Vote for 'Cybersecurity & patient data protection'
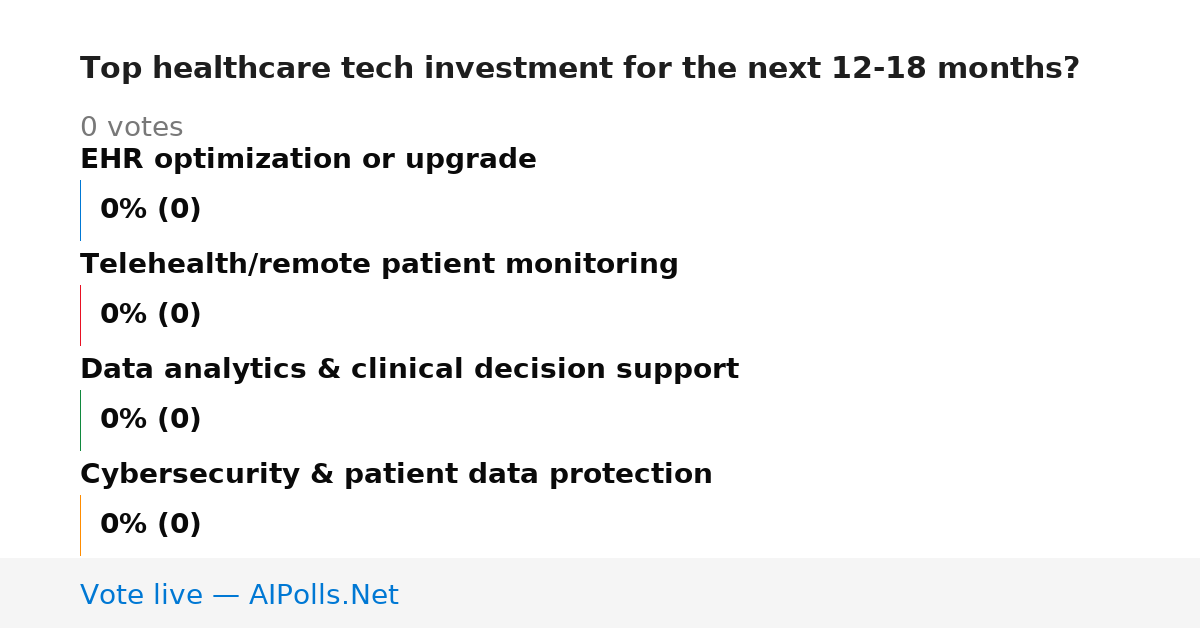The width and height of the screenshot is (1200, 628). click(396, 475)
